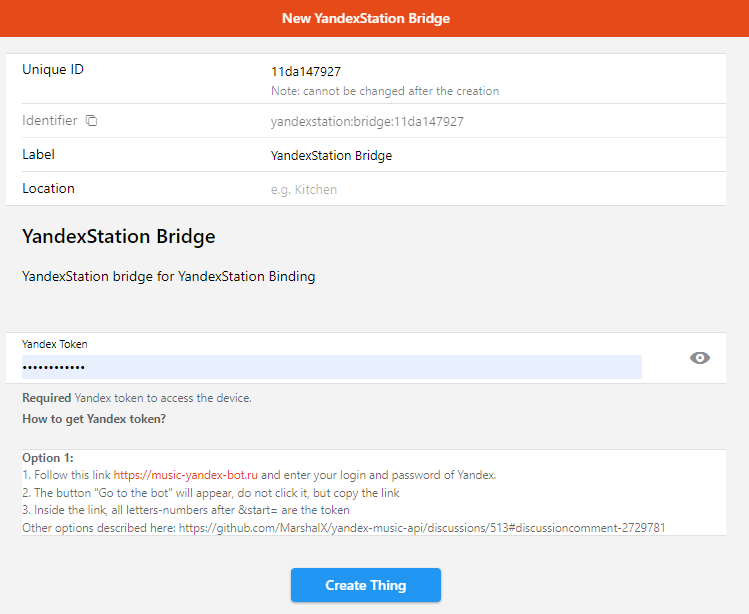Viewport: 749px width, 614px height.
Task: Edit the Label field YandexStation Bridge
Action: pos(331,156)
